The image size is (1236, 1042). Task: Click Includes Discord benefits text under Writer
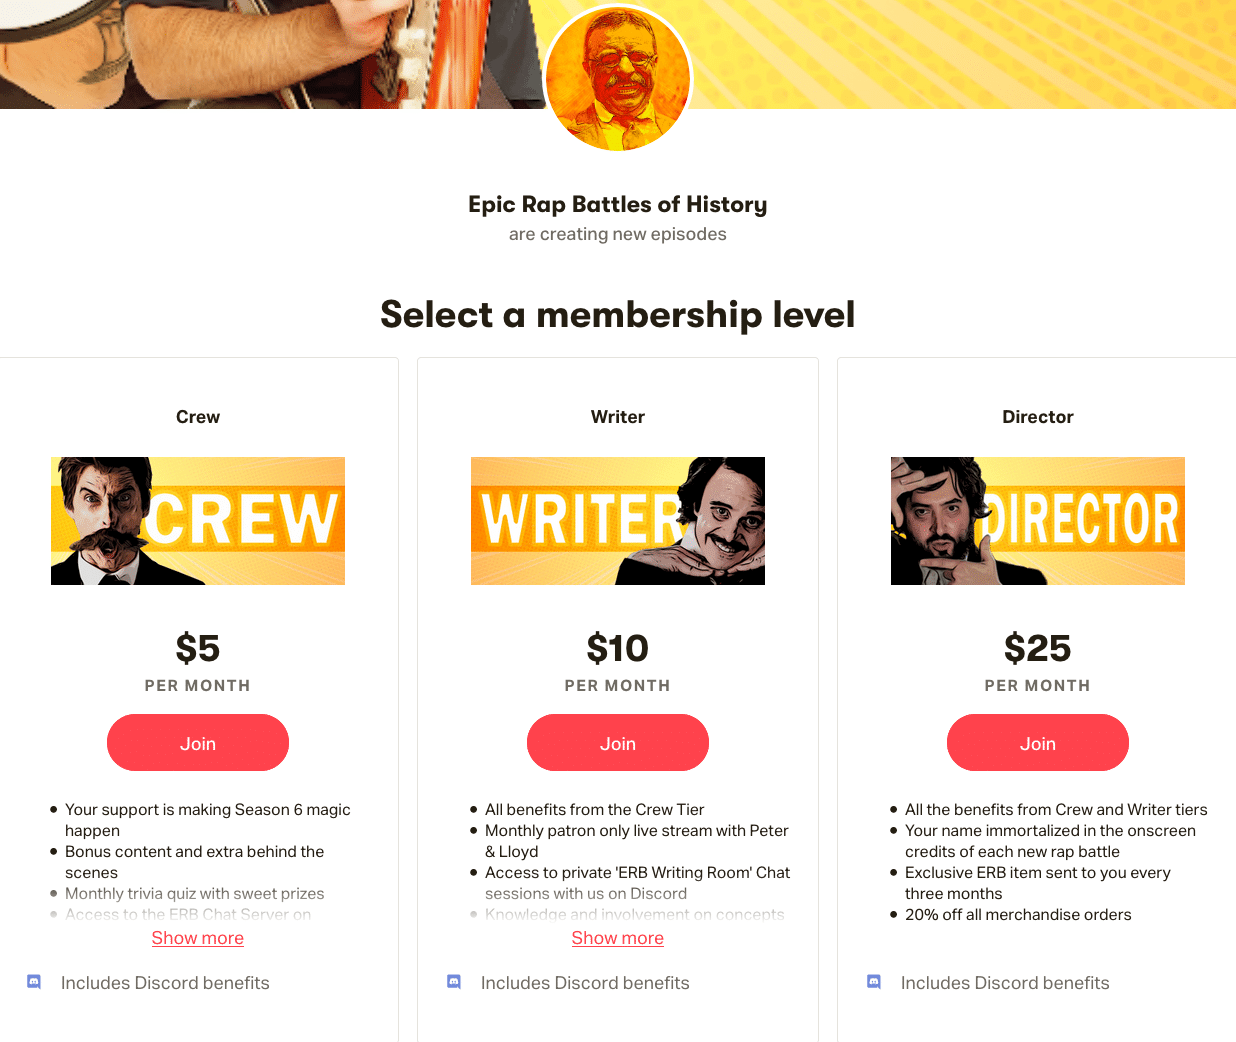point(585,983)
